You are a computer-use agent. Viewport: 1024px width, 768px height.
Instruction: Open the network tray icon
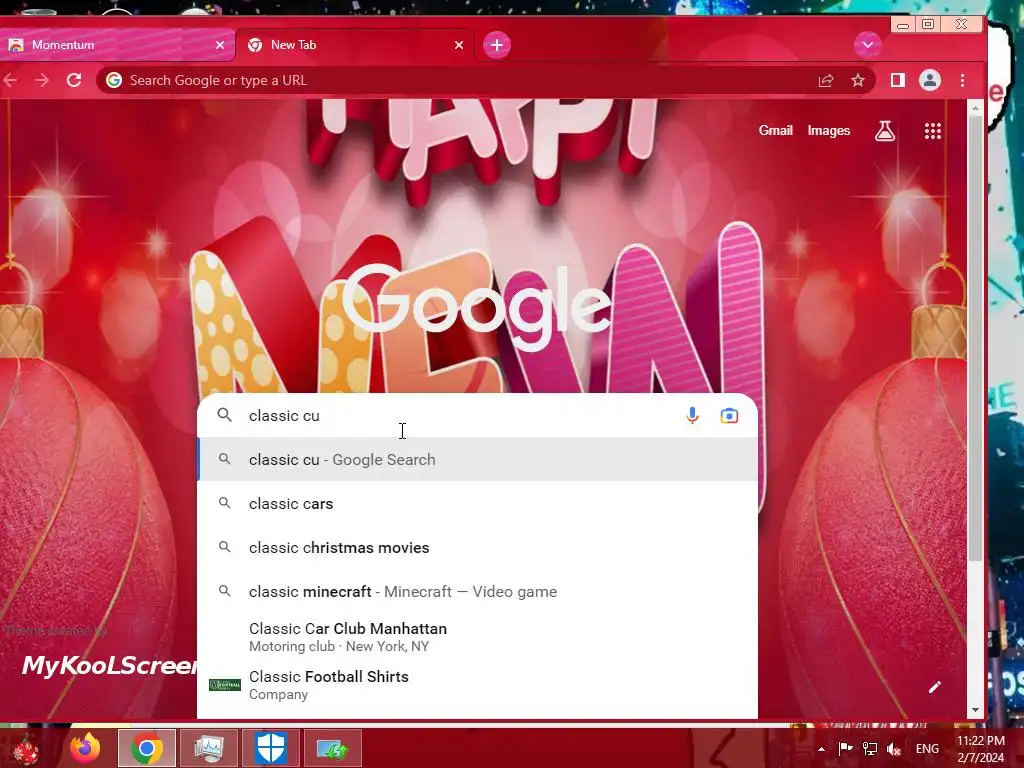point(869,748)
